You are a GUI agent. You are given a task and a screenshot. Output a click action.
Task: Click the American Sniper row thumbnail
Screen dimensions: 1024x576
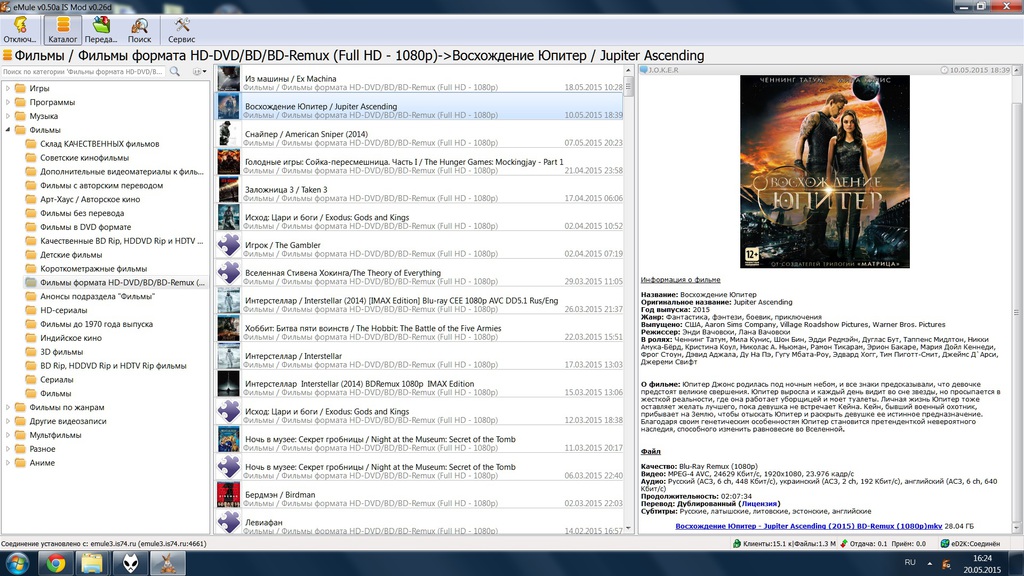[229, 134]
